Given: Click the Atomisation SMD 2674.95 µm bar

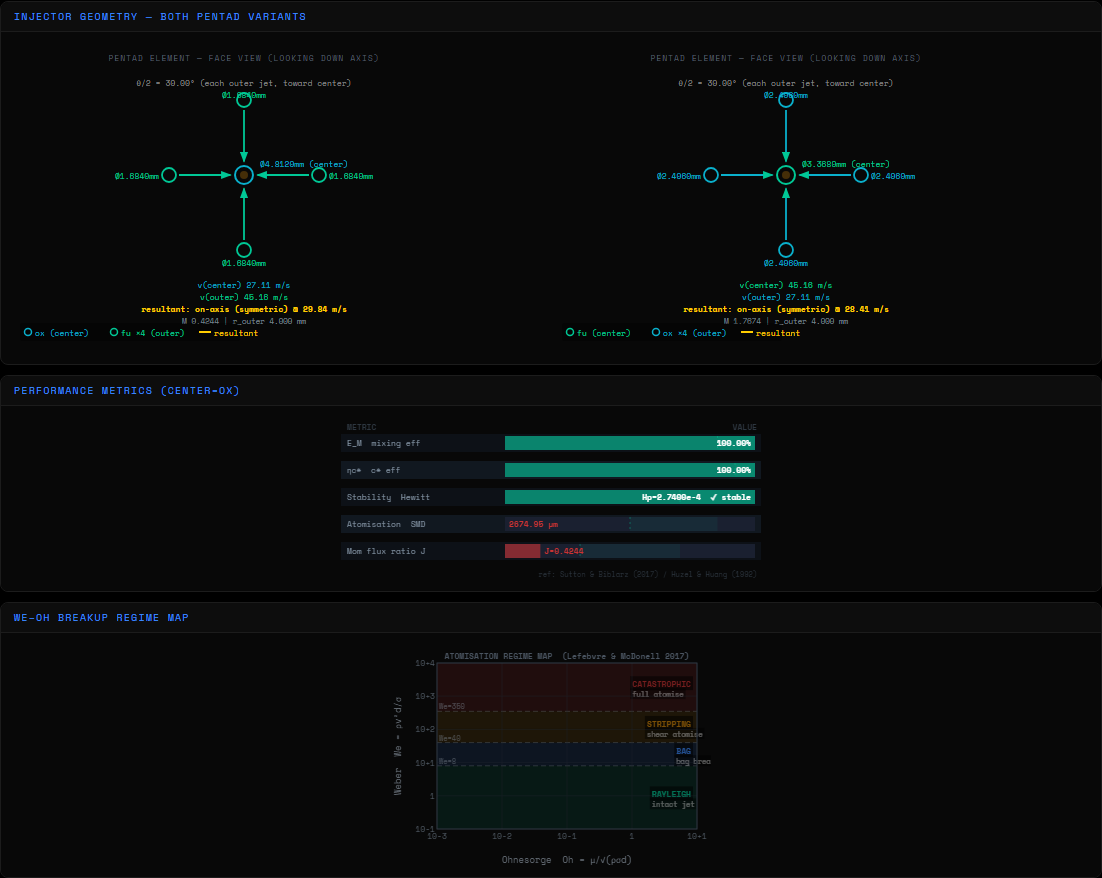Looking at the screenshot, I should point(630,524).
